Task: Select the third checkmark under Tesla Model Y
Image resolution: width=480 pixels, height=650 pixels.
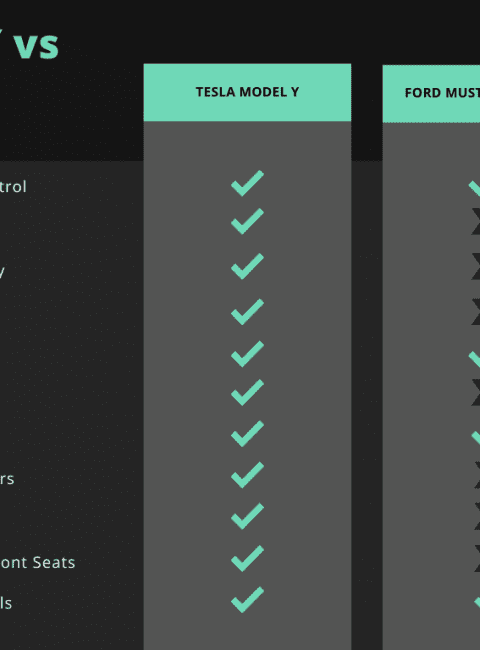Action: coord(247,266)
